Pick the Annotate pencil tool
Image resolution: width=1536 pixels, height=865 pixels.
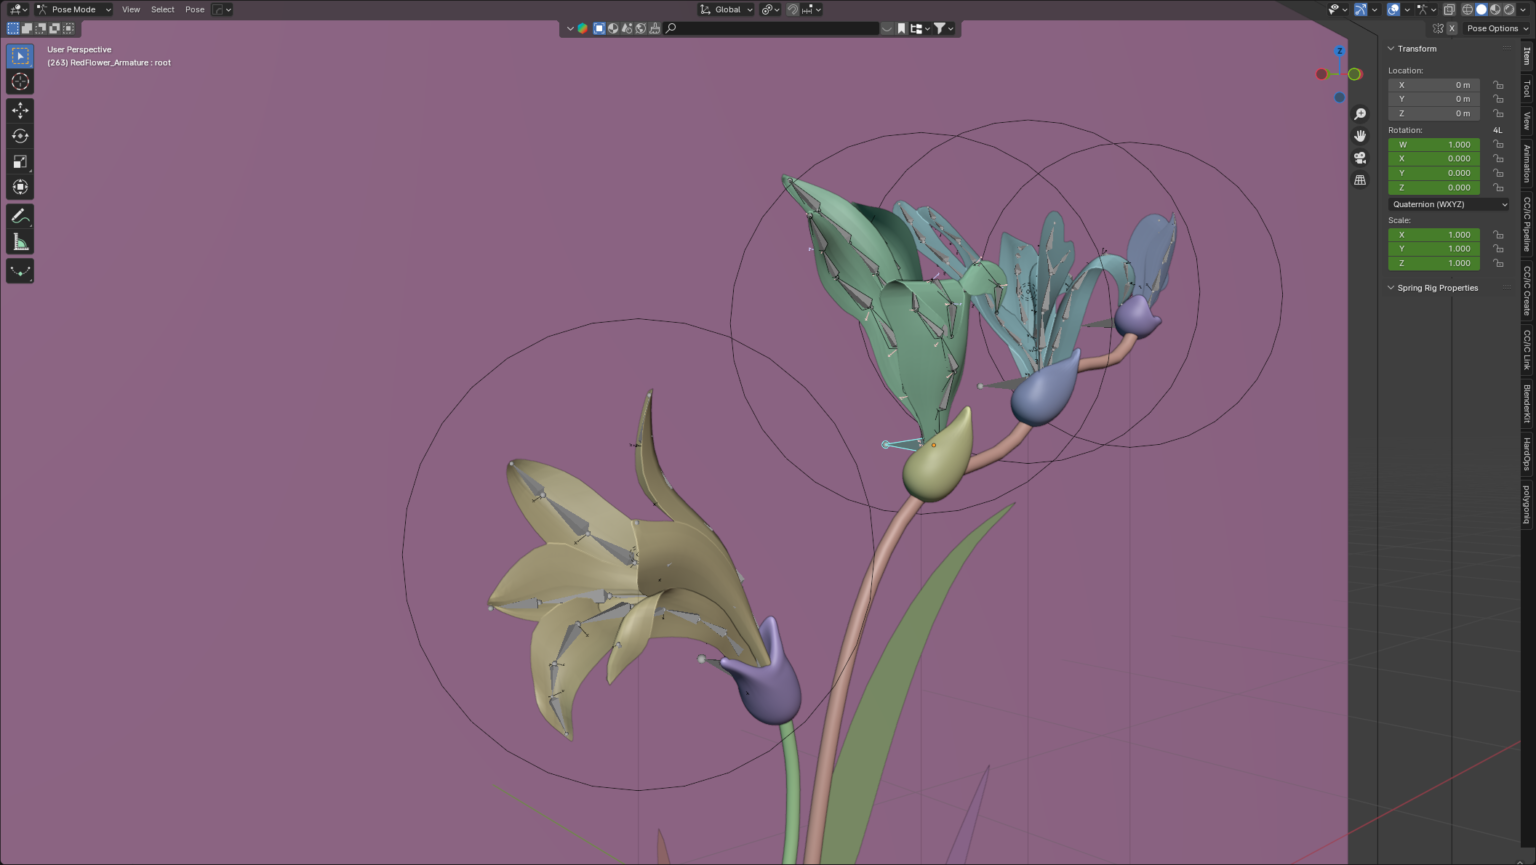20,216
